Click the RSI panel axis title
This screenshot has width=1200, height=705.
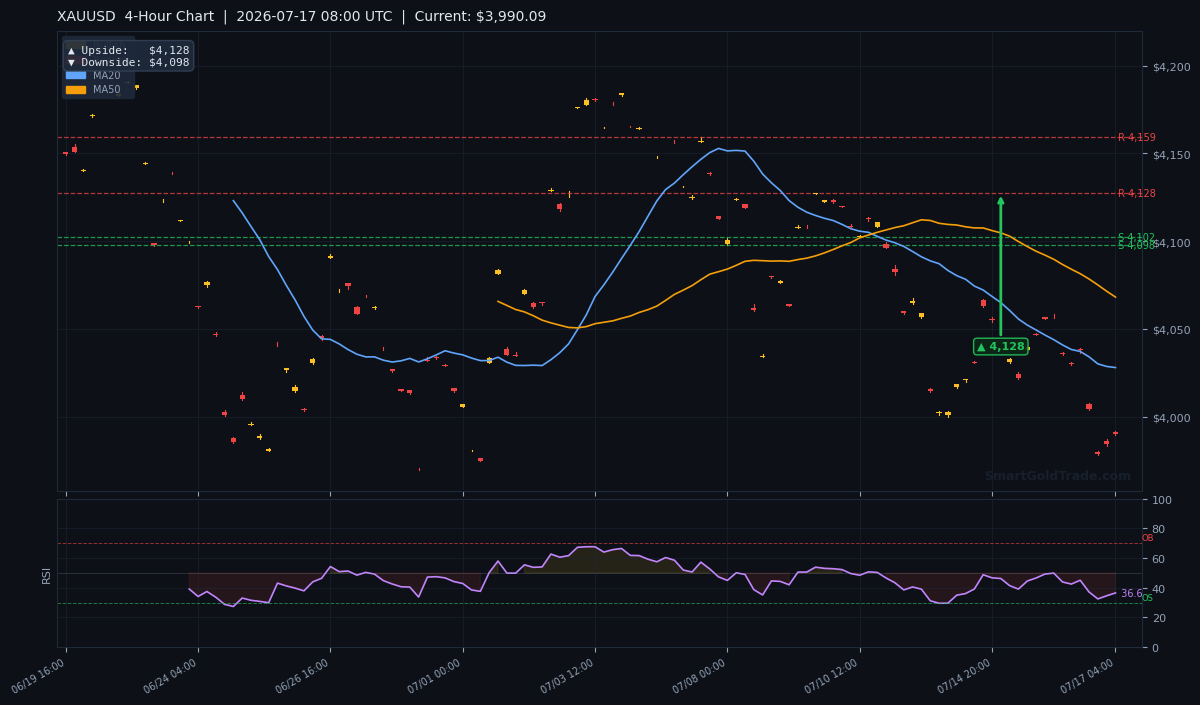point(46,575)
